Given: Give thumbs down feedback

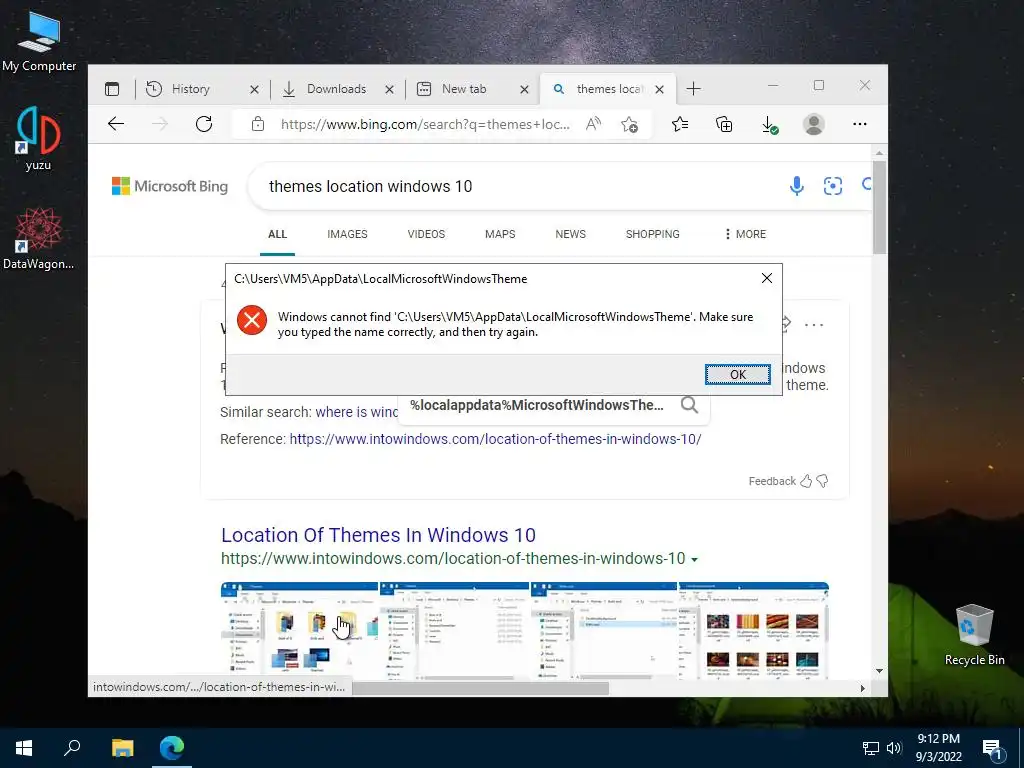Looking at the screenshot, I should pos(822,481).
